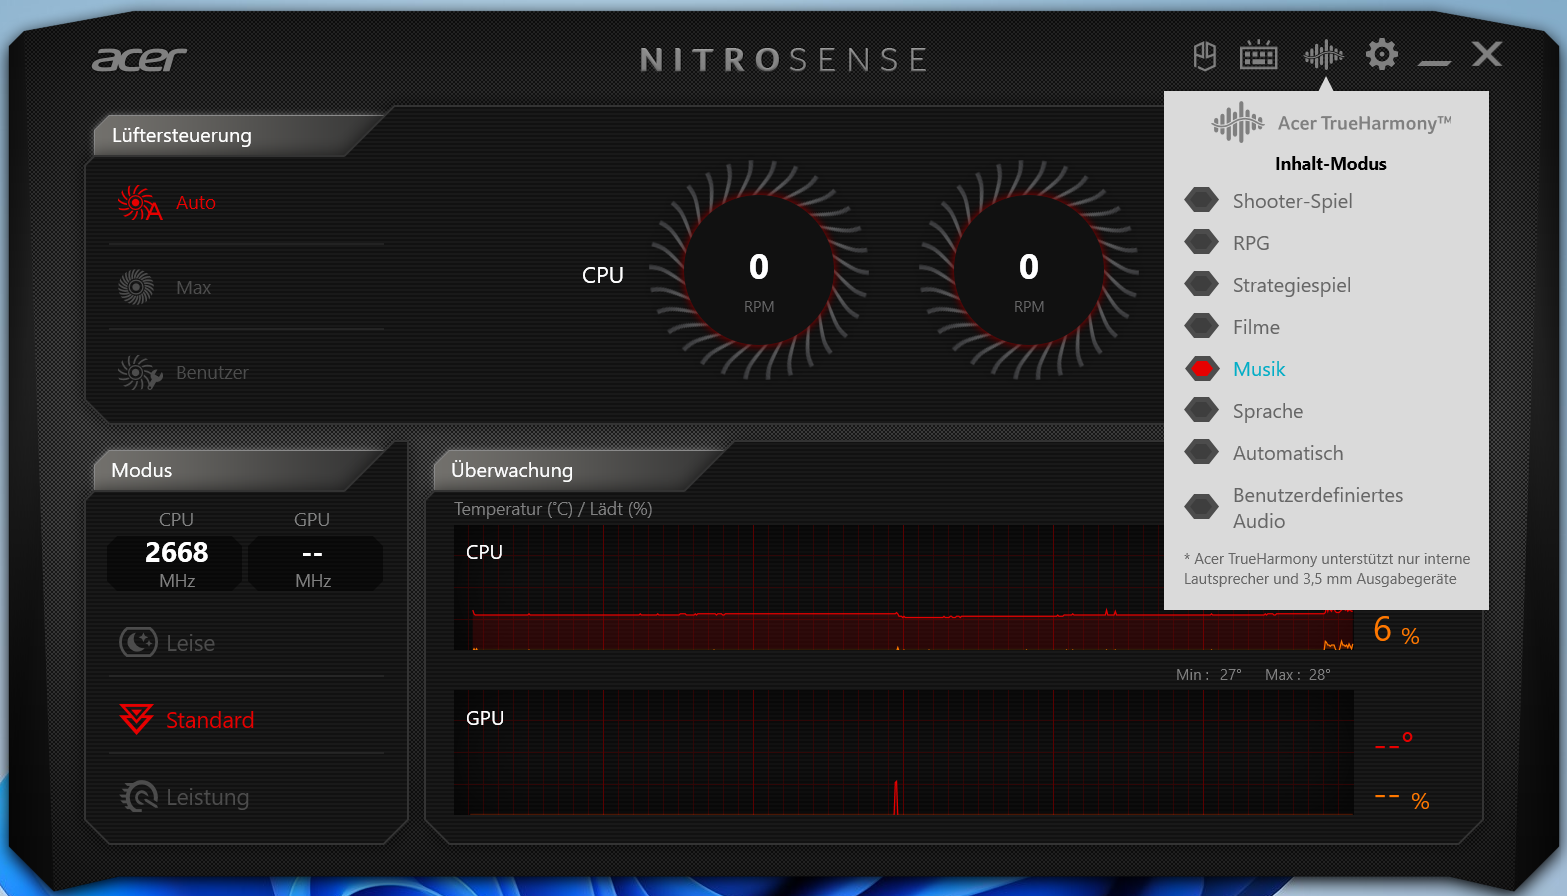
Task: Click the CPU fan RPM dial
Action: click(x=759, y=270)
